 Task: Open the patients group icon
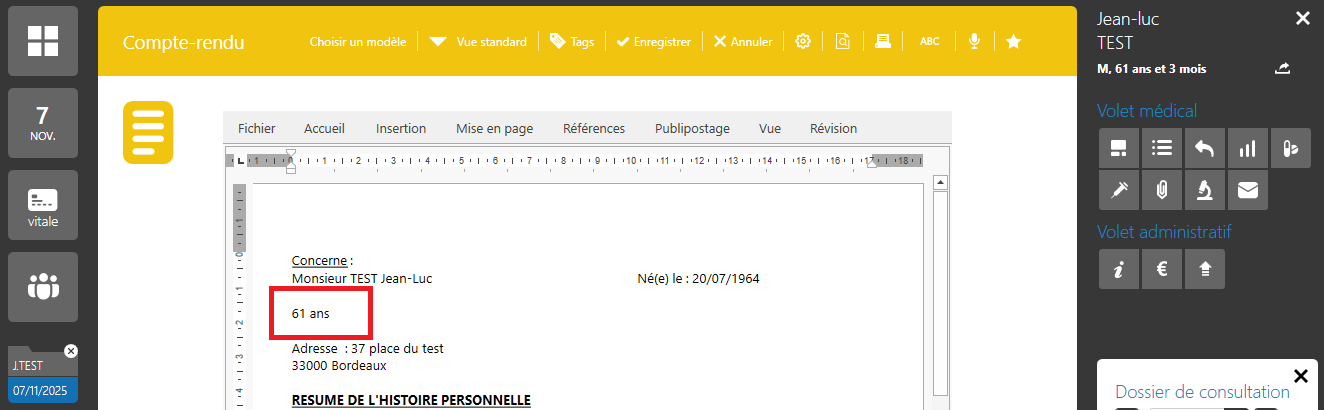[x=43, y=286]
